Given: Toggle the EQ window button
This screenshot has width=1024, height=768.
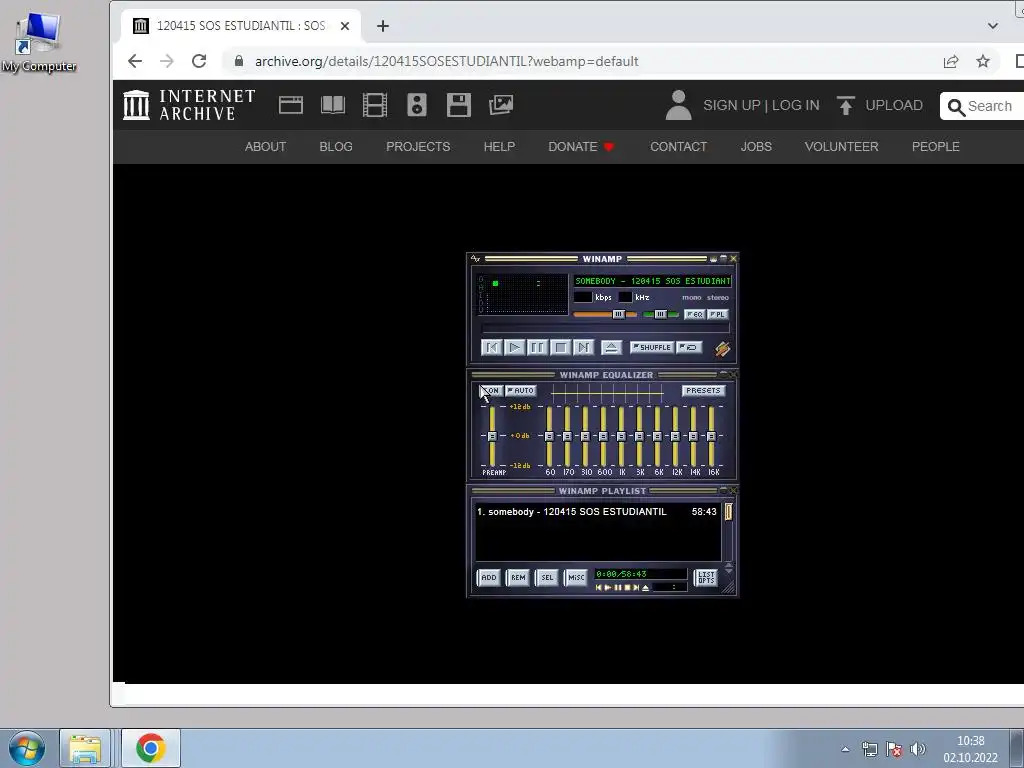Looking at the screenshot, I should [x=694, y=314].
